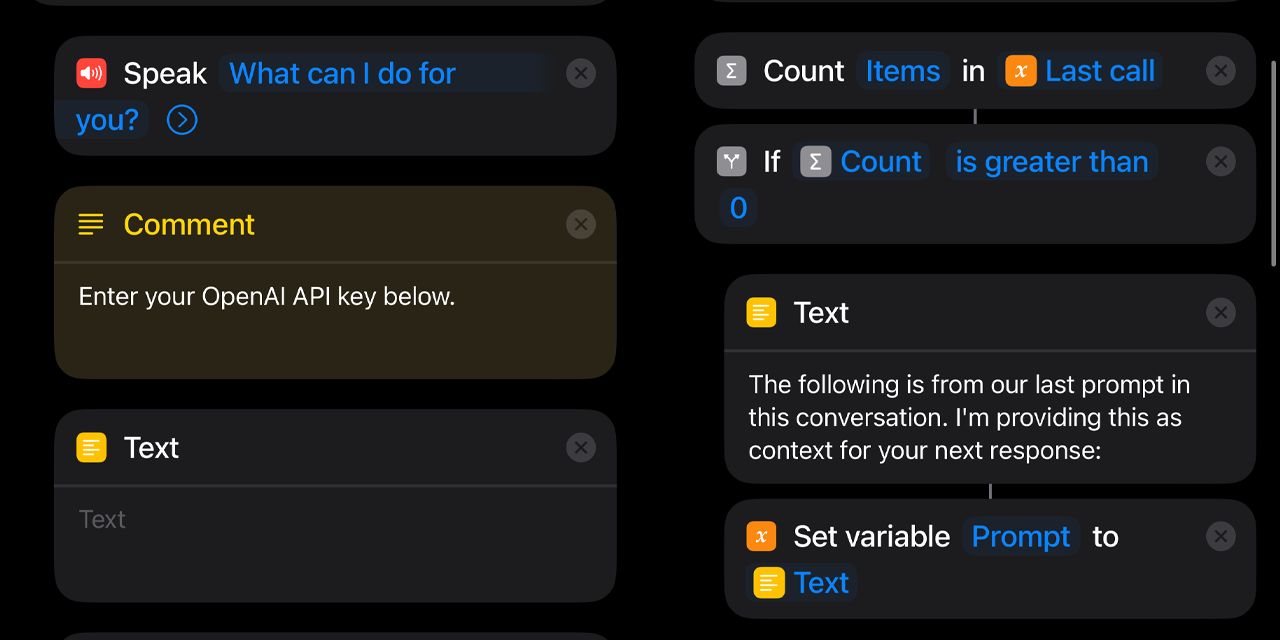Image resolution: width=1280 pixels, height=640 pixels.
Task: Click the Speak action's speaker icon
Action: tap(91, 72)
